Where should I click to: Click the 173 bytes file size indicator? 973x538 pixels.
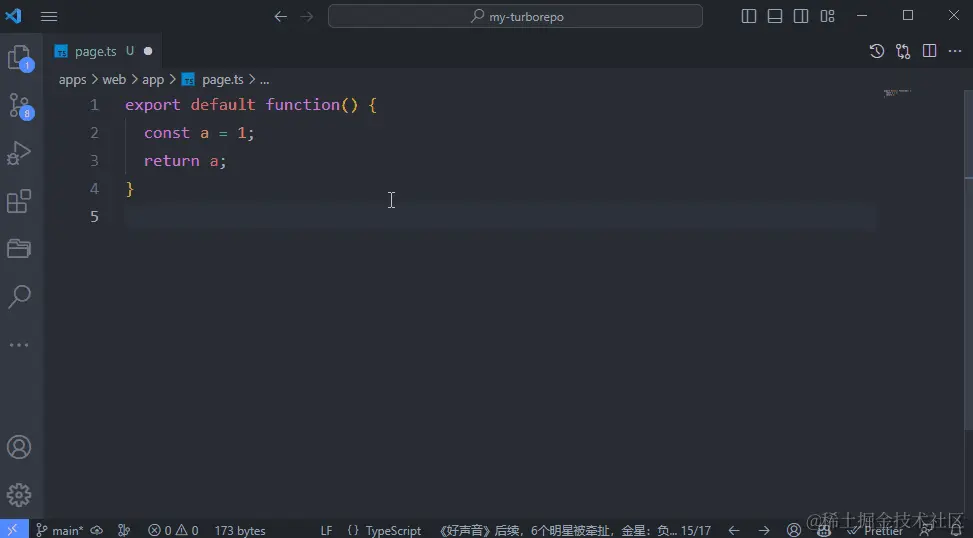(x=240, y=531)
